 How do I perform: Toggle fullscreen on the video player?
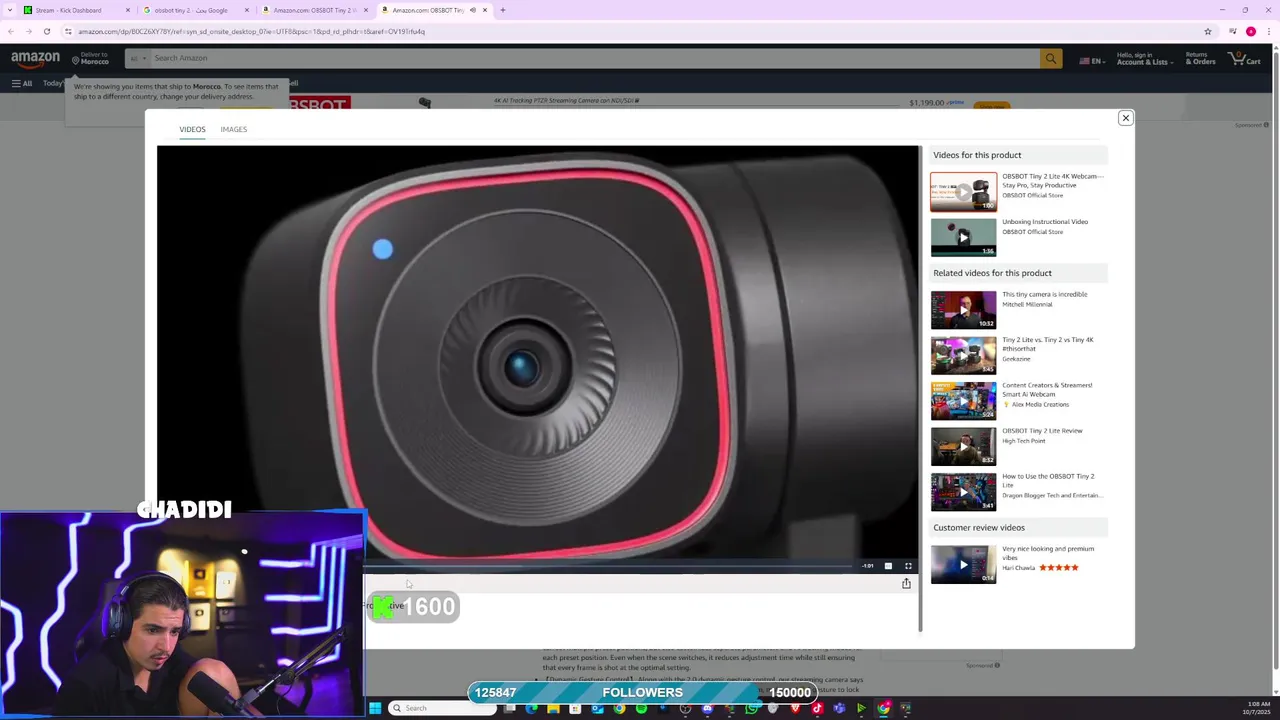coord(908,566)
